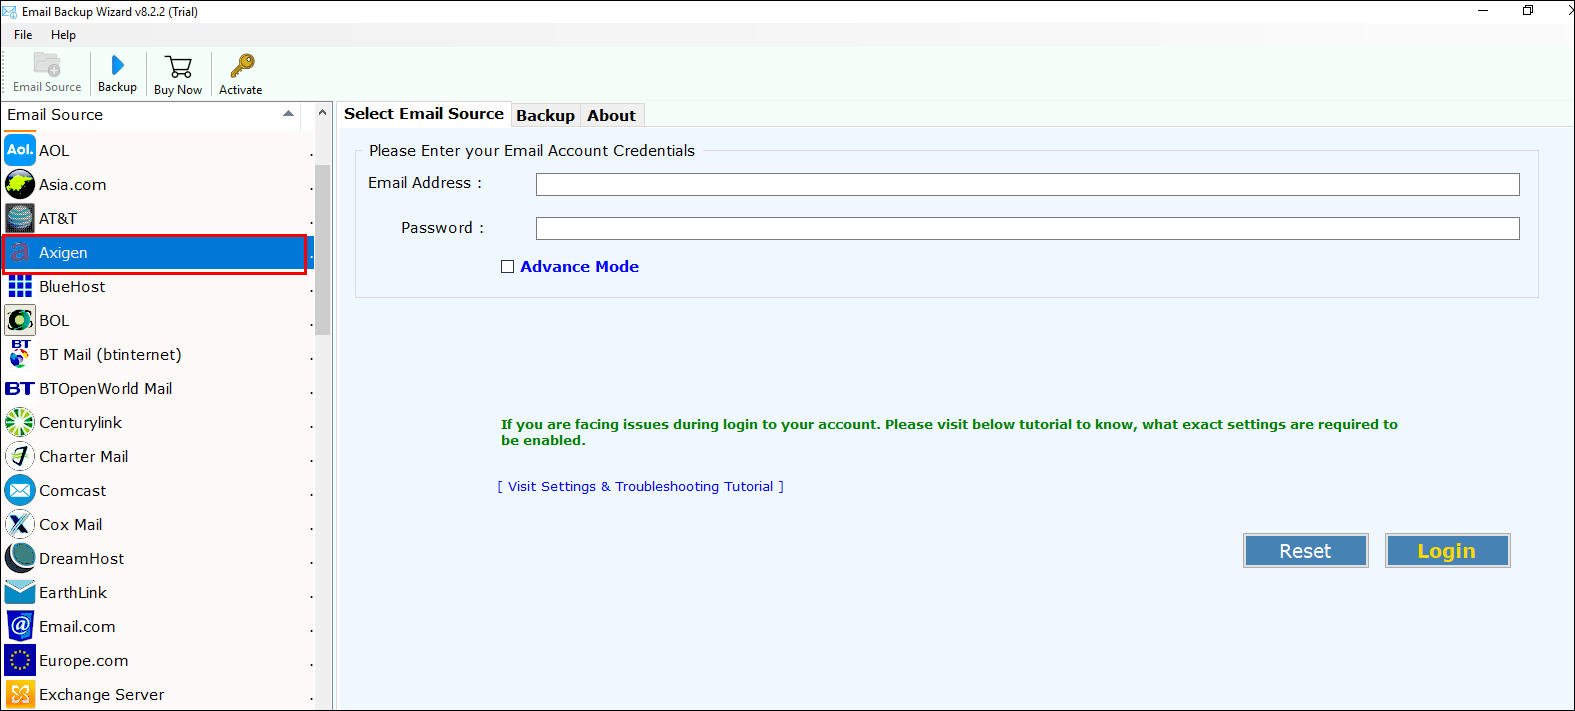Enable the Advance Mode checkbox
The width and height of the screenshot is (1575, 711).
pos(507,267)
